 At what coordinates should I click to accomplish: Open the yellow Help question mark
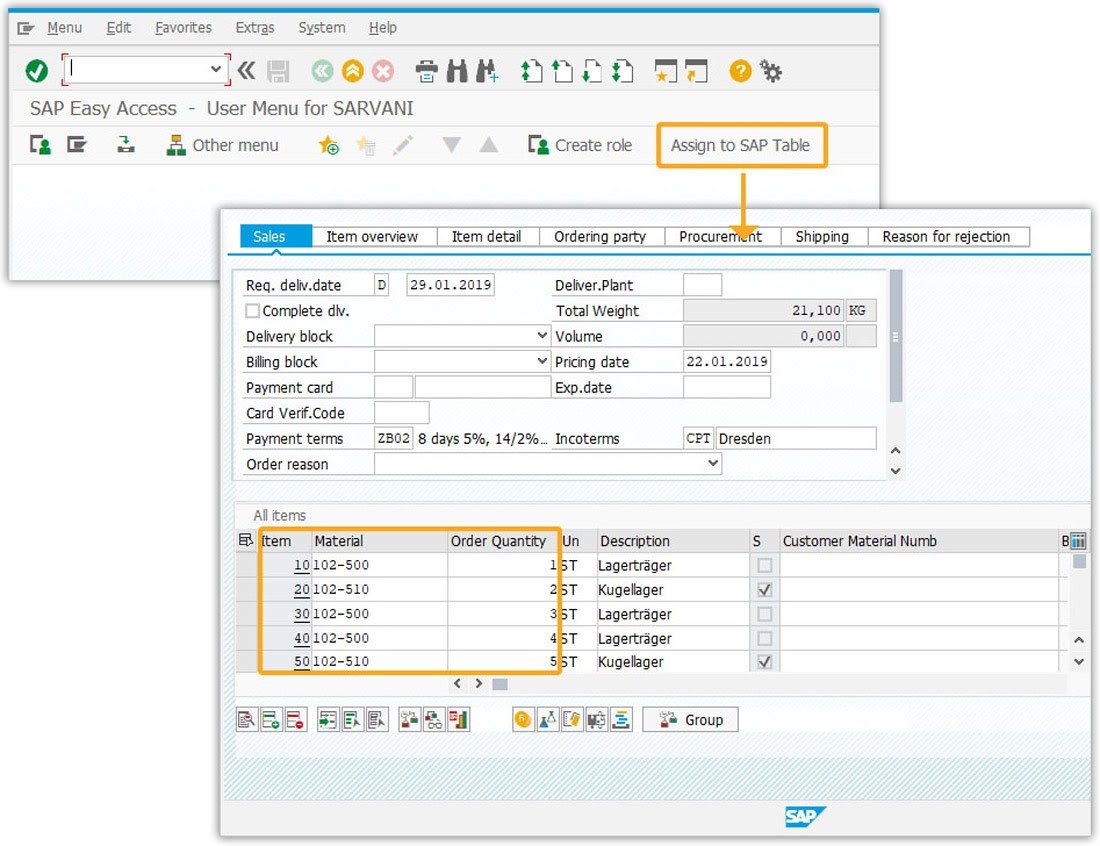coord(740,71)
